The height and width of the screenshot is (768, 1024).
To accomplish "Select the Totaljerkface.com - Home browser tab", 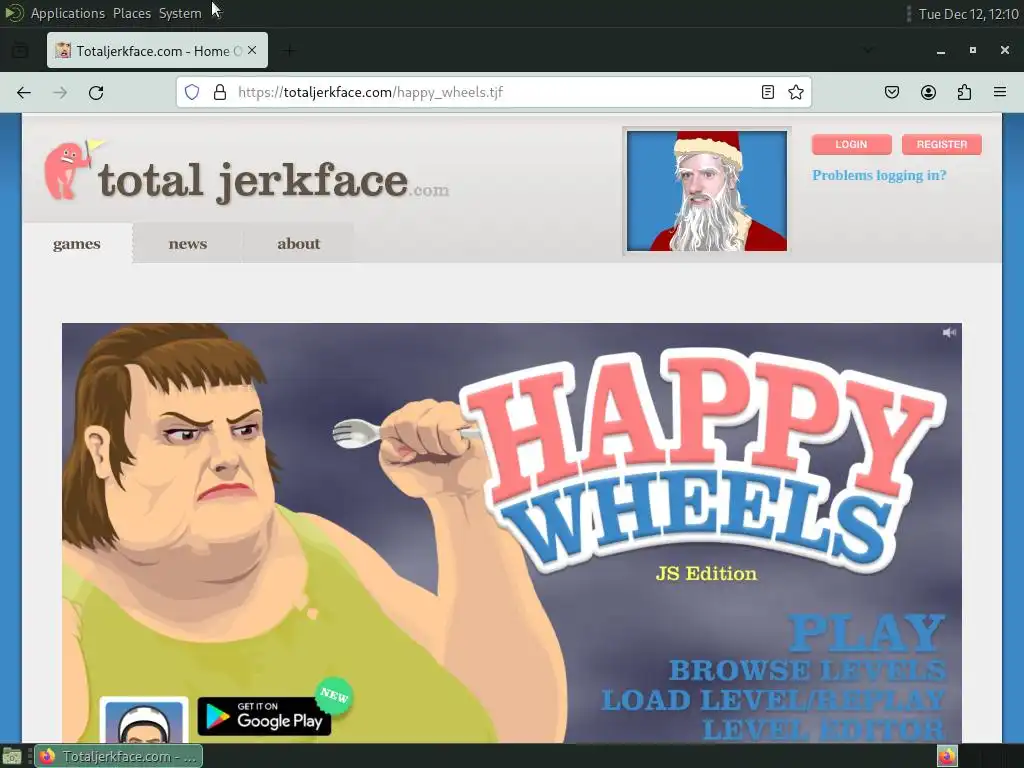I will 157,50.
